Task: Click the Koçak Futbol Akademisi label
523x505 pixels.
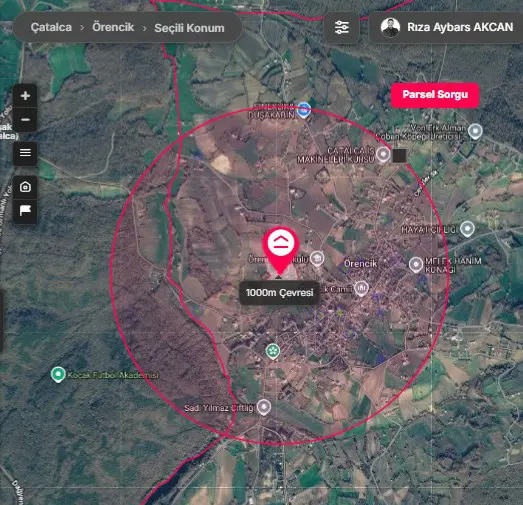Action: 113,375
